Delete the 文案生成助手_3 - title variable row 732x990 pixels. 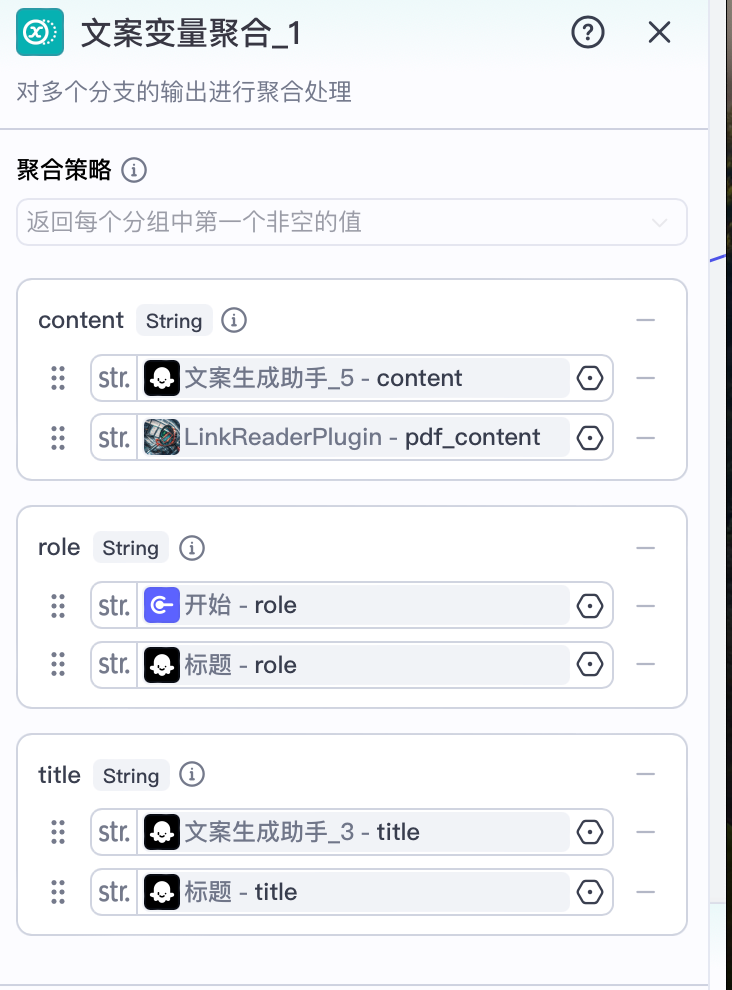pos(645,832)
